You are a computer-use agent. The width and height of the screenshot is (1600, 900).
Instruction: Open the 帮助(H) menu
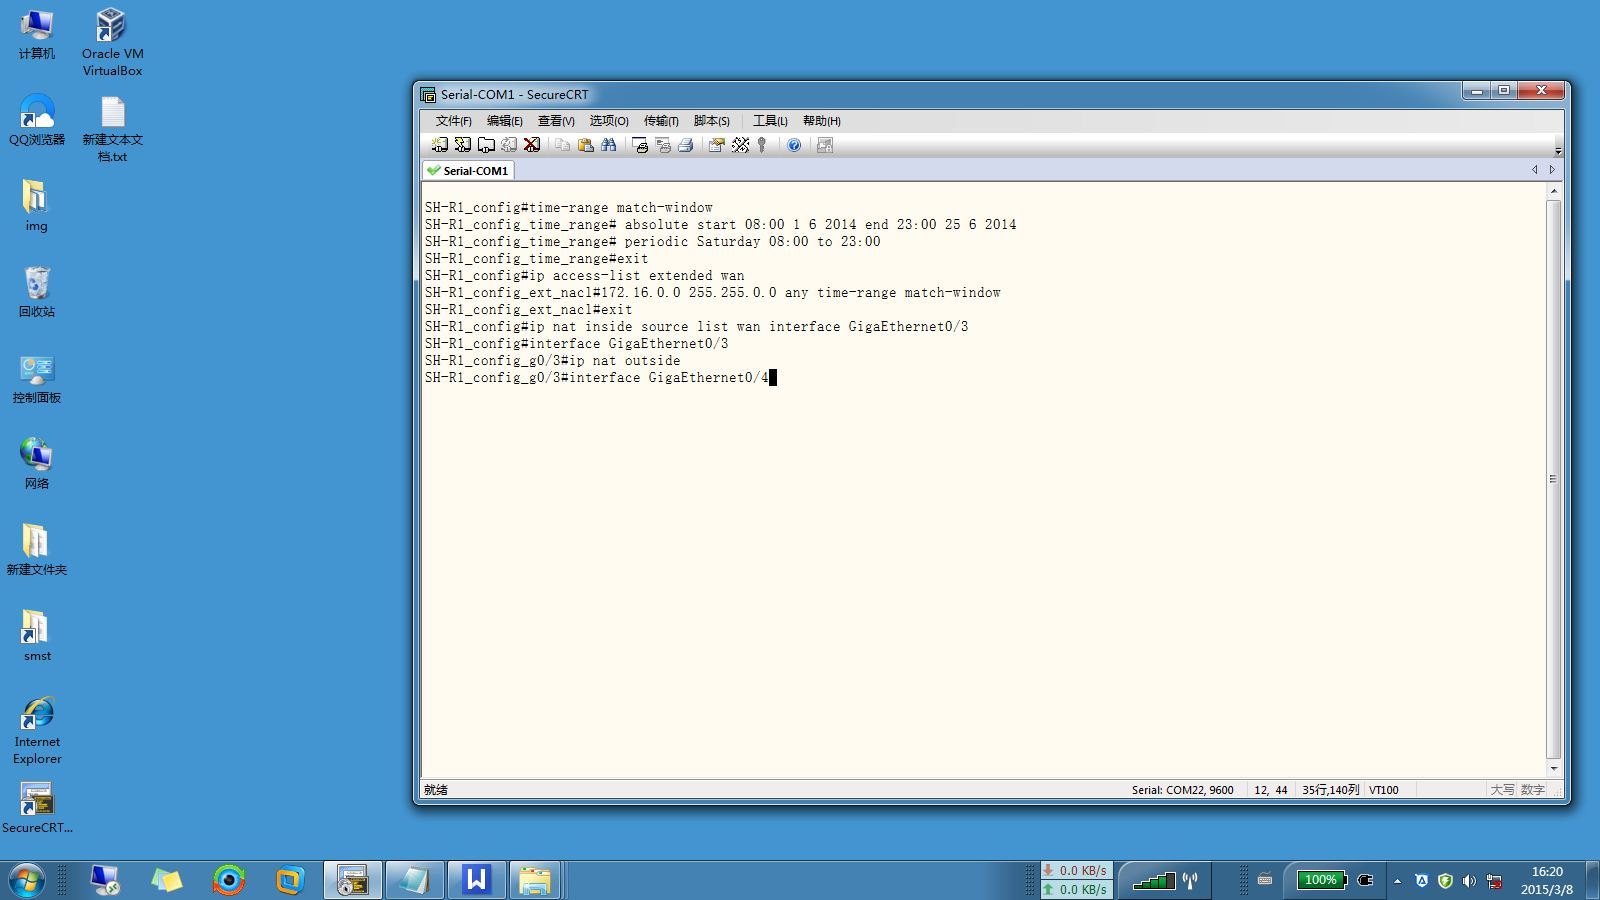[x=822, y=121]
